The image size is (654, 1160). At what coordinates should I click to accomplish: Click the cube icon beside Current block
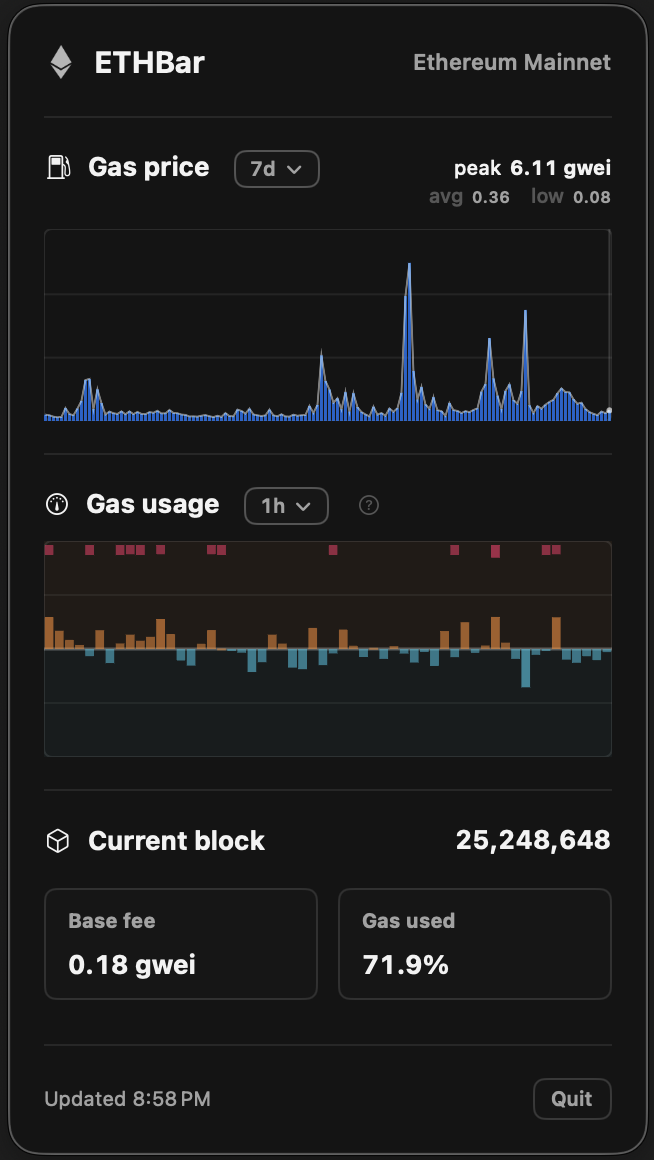coord(58,841)
